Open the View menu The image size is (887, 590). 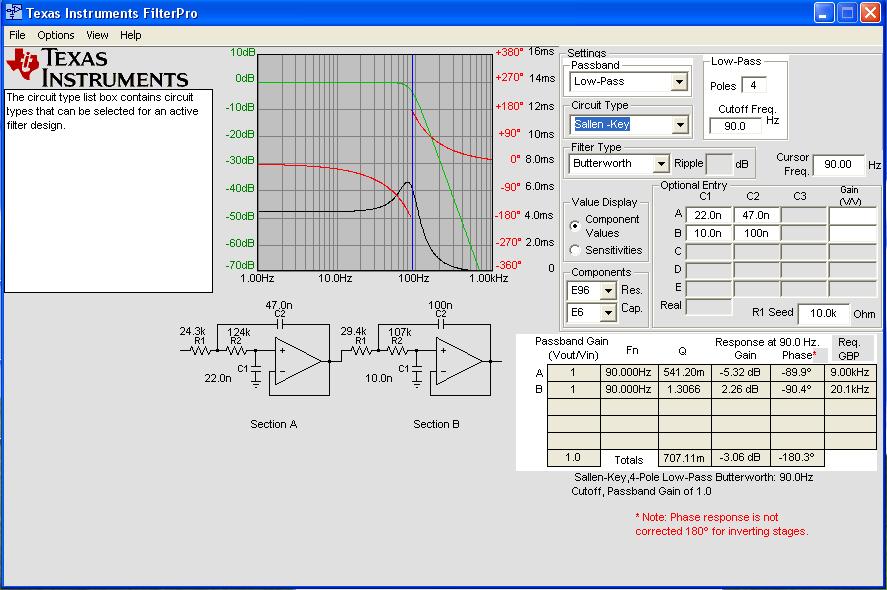97,35
